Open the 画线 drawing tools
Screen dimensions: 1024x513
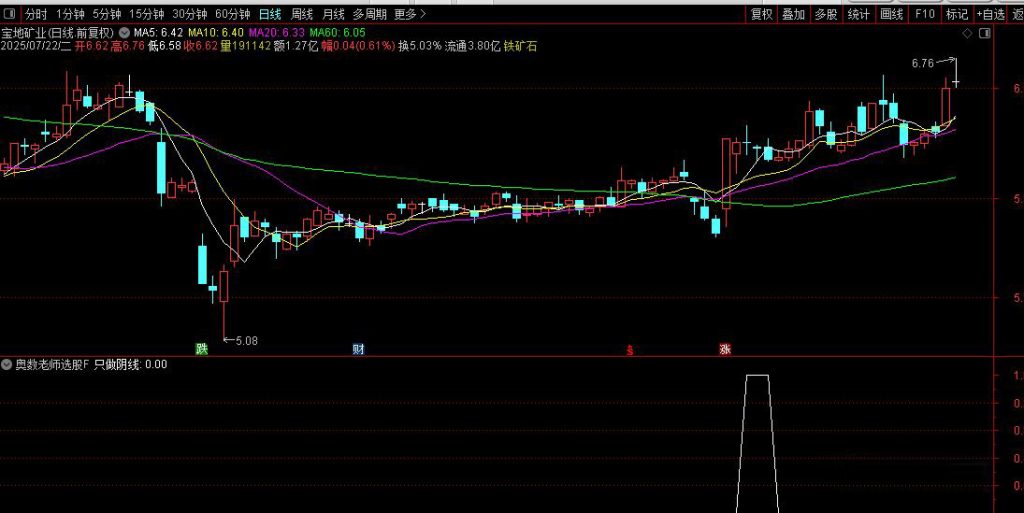(890, 14)
